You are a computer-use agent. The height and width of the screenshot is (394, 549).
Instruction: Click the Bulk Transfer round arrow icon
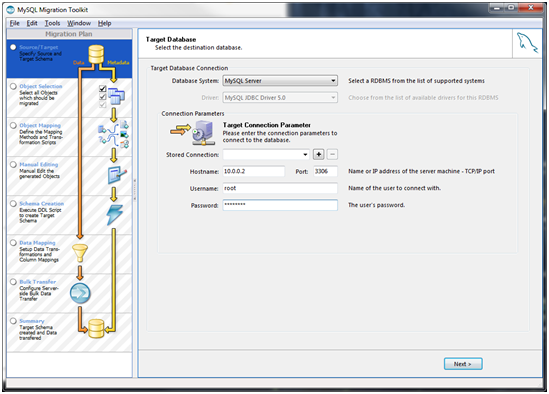[80, 293]
